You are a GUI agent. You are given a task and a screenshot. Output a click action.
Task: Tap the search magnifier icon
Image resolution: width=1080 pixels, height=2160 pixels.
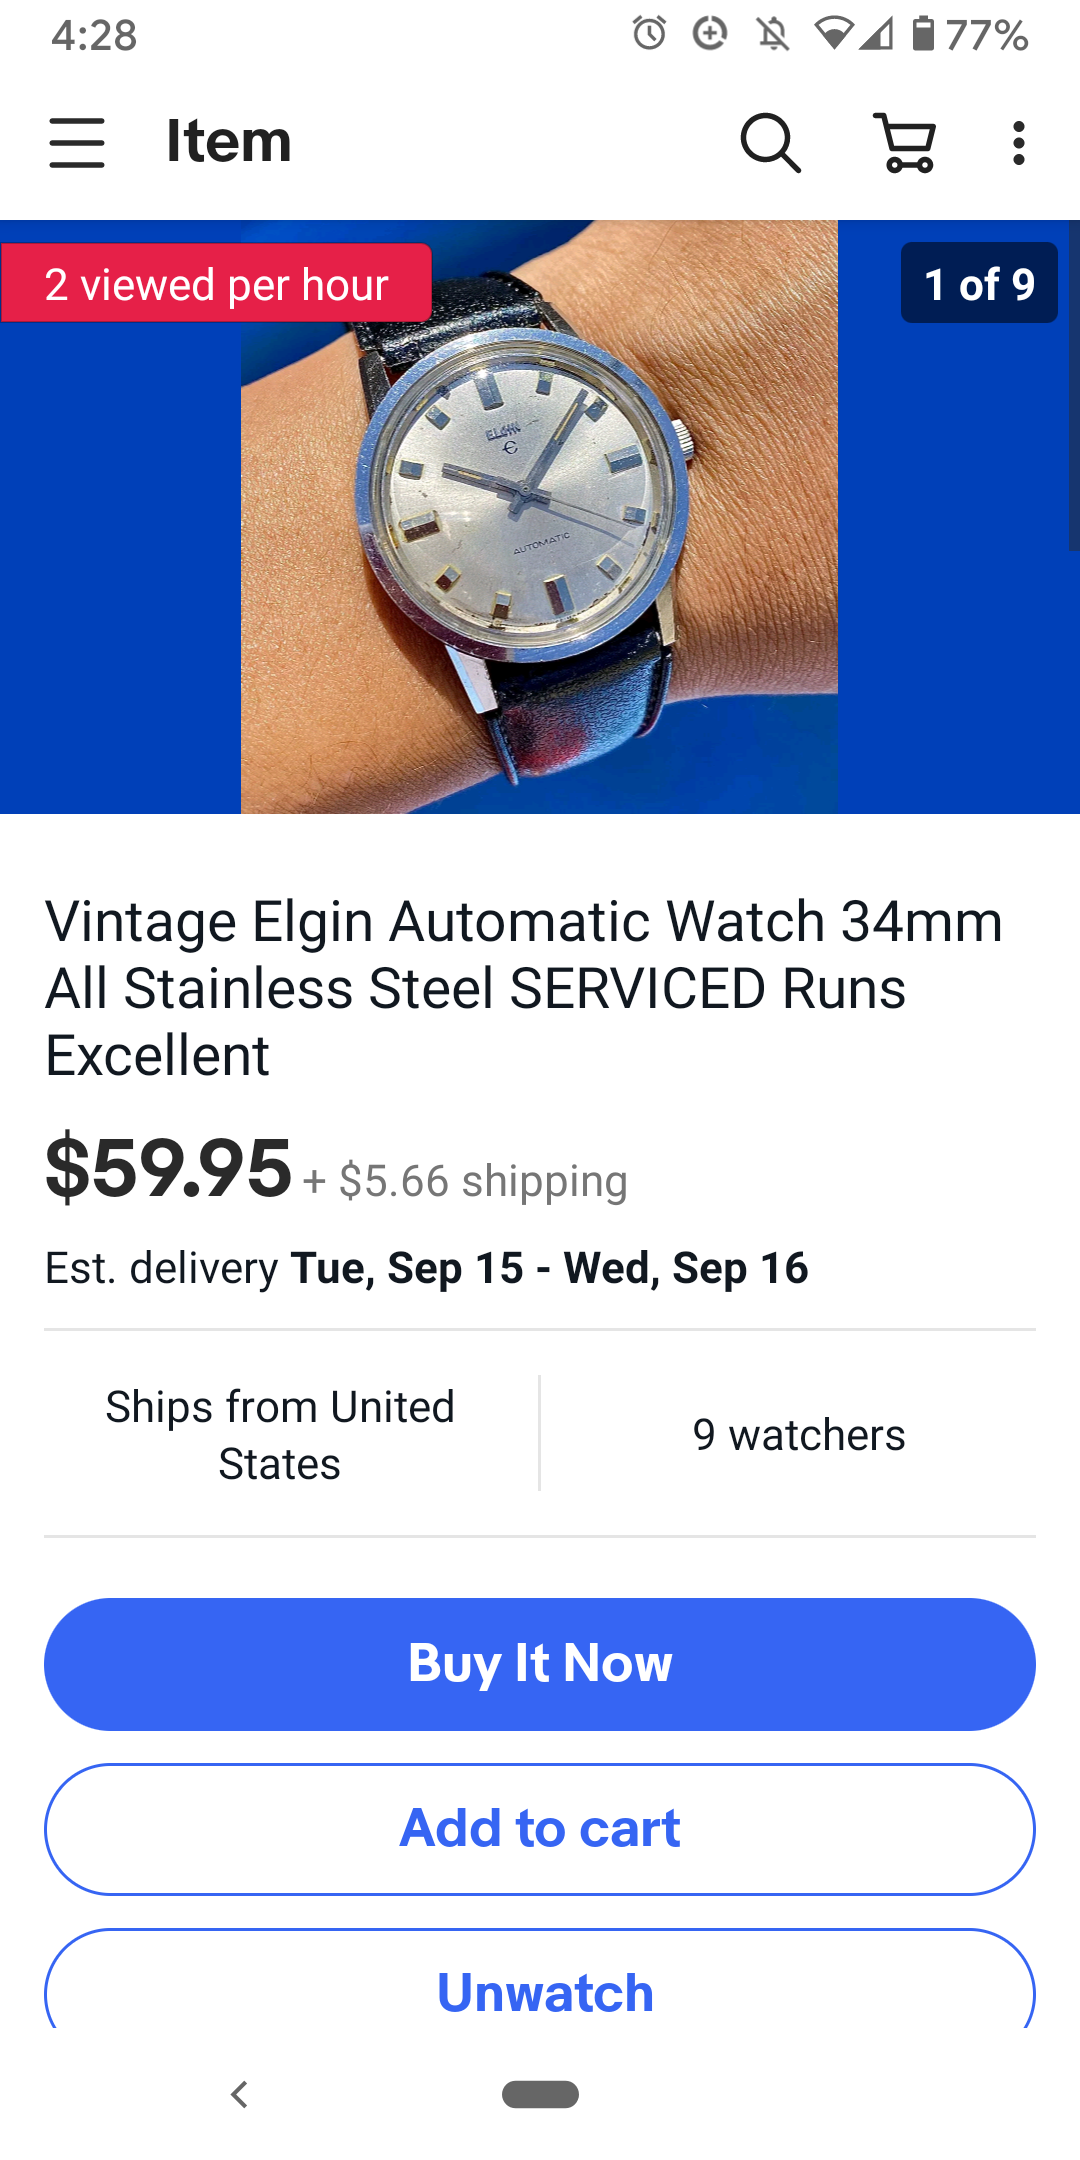(x=770, y=143)
